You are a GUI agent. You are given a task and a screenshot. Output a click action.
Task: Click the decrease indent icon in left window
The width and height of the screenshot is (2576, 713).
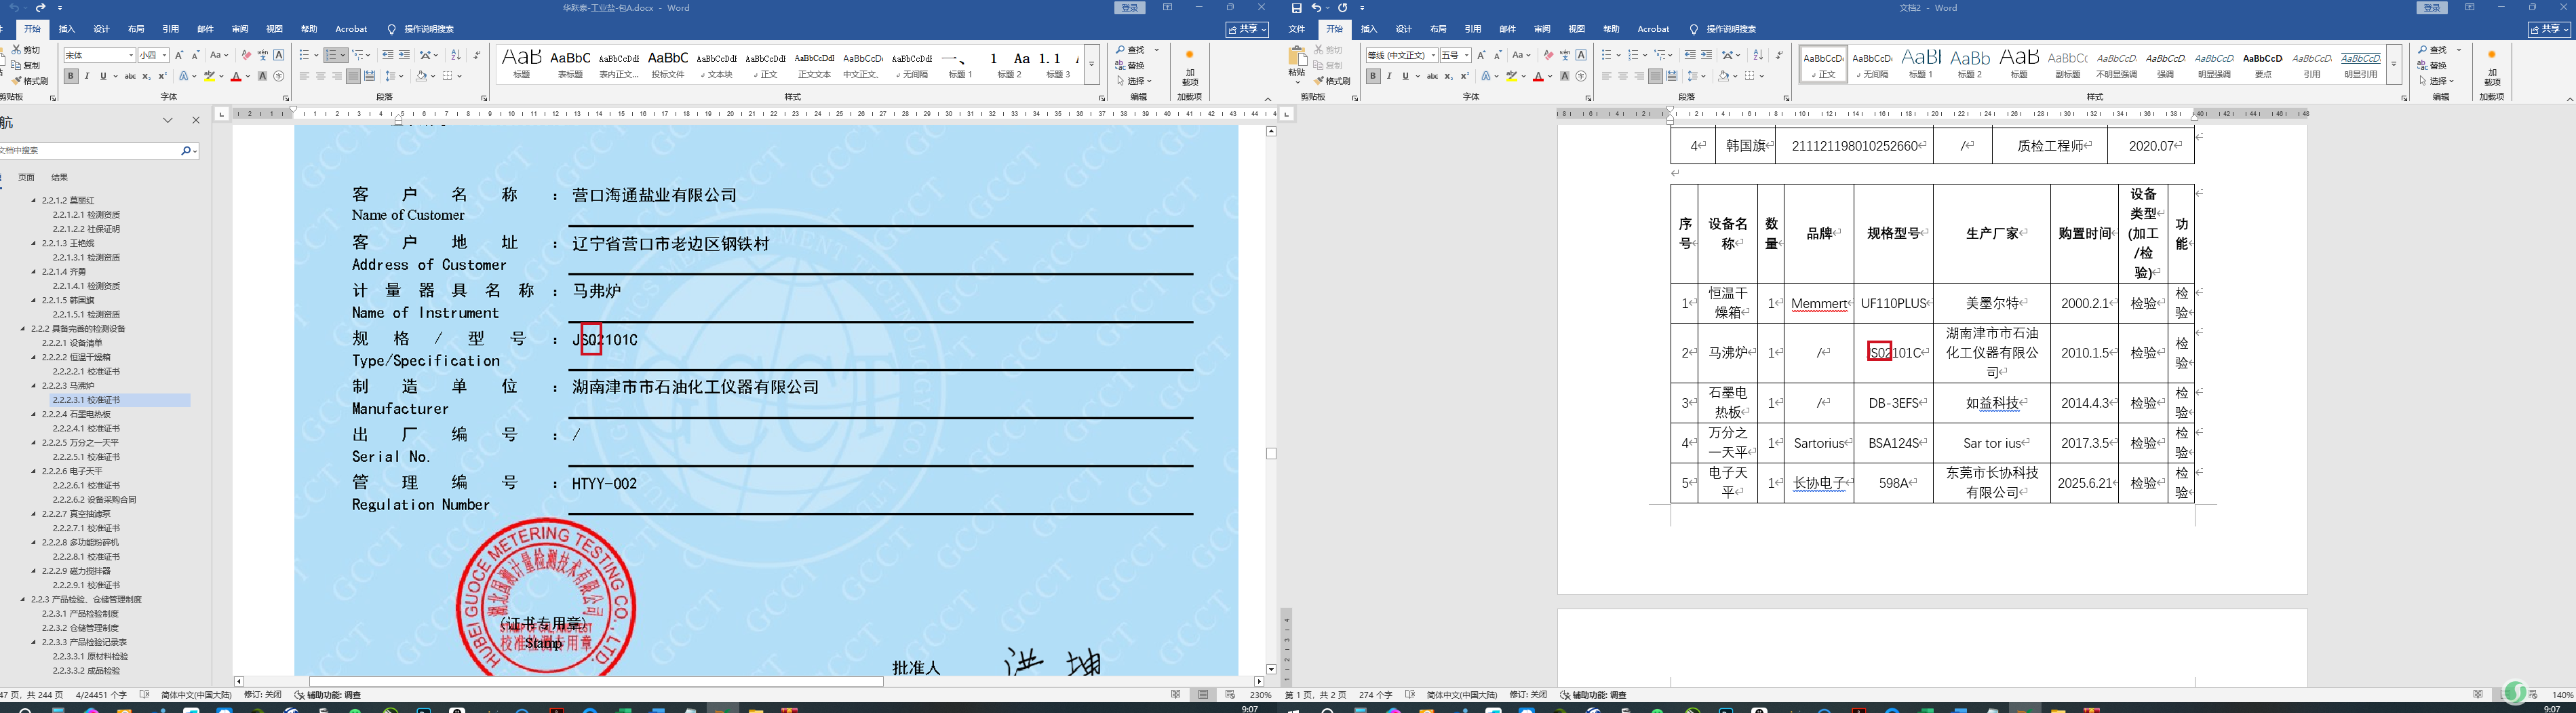(x=388, y=55)
